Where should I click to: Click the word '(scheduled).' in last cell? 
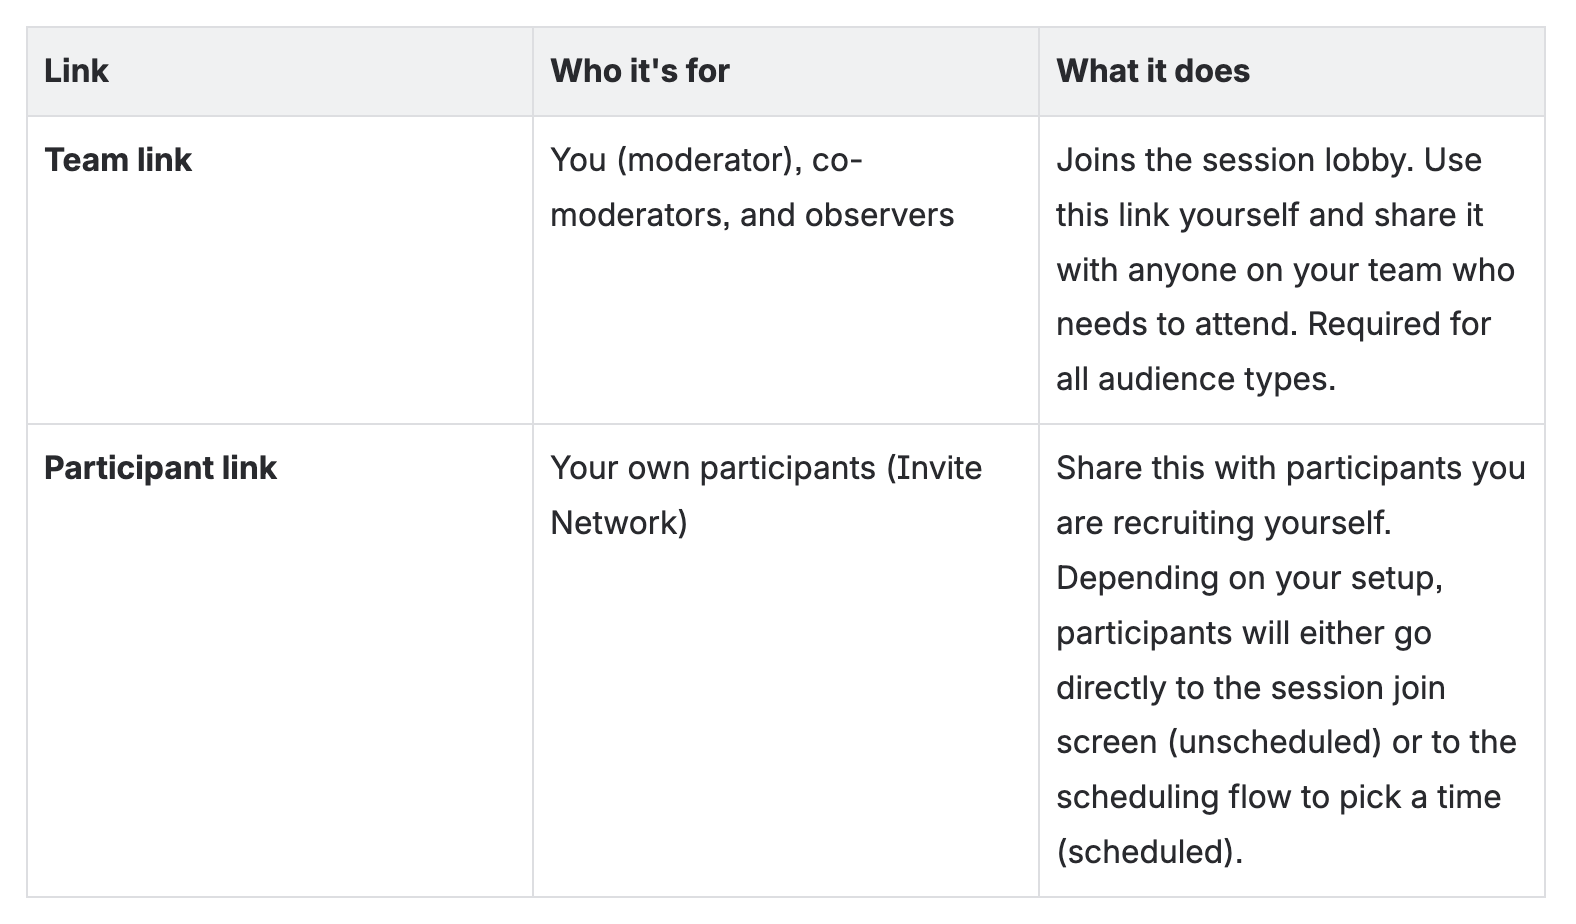tap(1149, 852)
